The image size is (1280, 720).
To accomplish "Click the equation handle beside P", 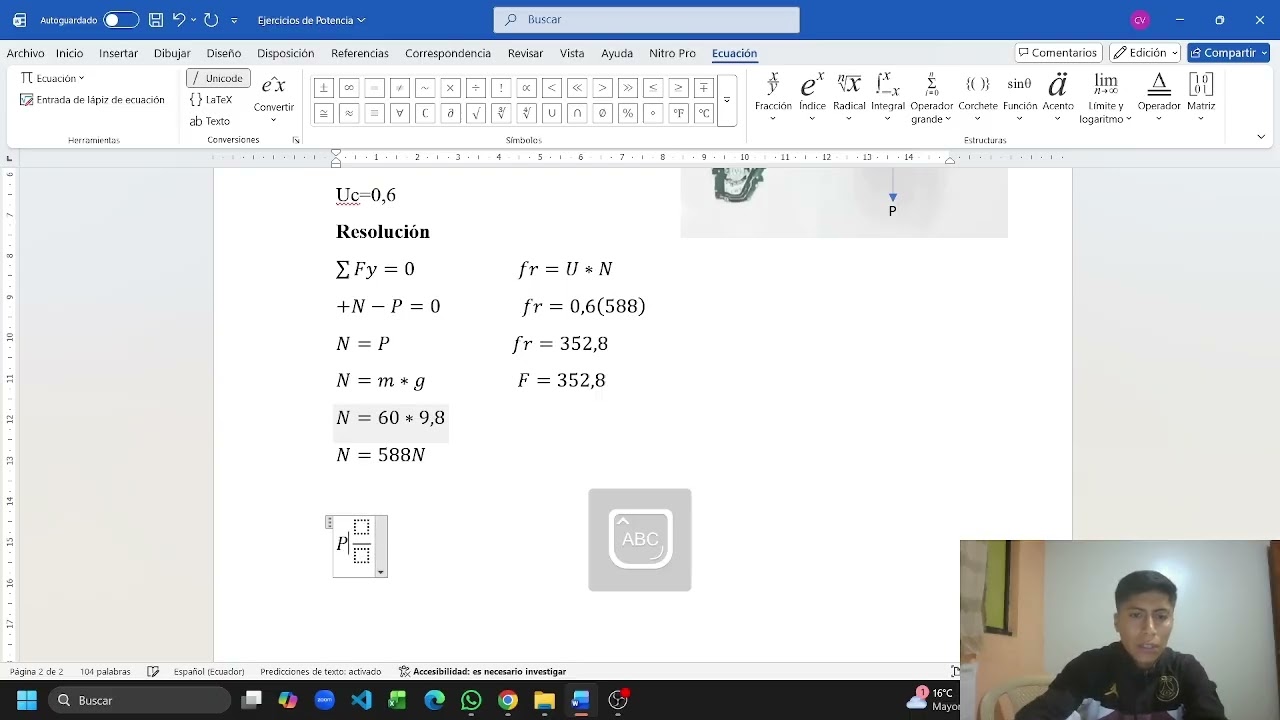I will click(x=329, y=522).
